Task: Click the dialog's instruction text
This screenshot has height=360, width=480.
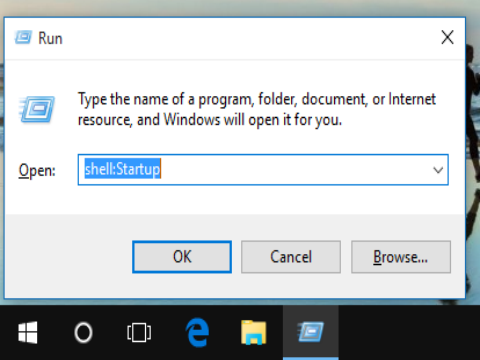Action: click(x=257, y=109)
